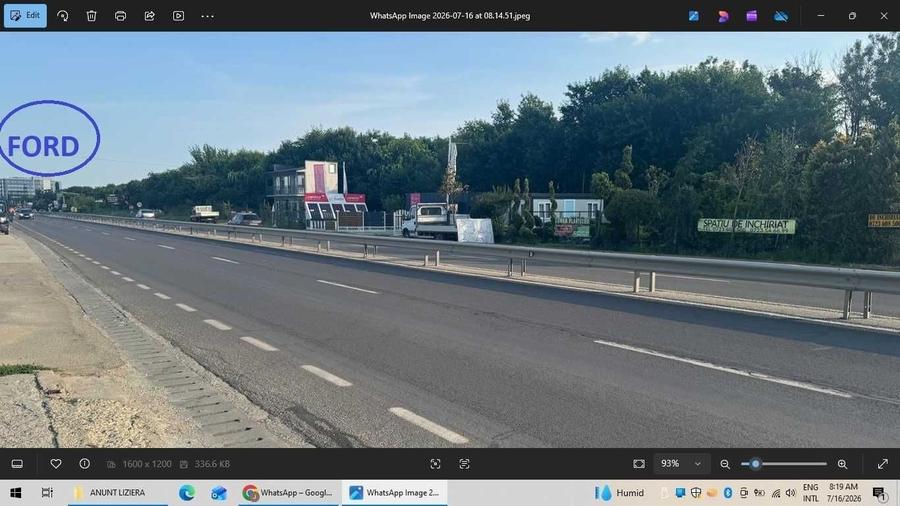Click the zoom out magnifier icon
The image size is (900, 506).
click(725, 464)
